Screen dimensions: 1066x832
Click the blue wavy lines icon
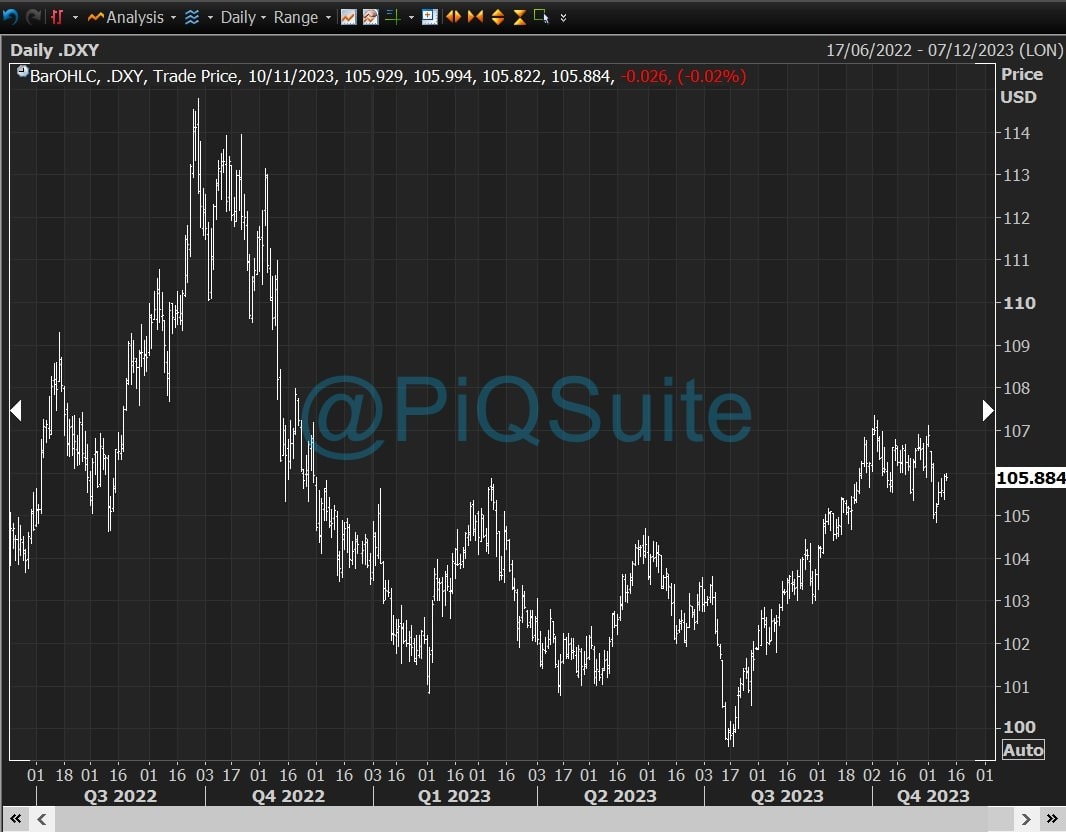coord(192,17)
